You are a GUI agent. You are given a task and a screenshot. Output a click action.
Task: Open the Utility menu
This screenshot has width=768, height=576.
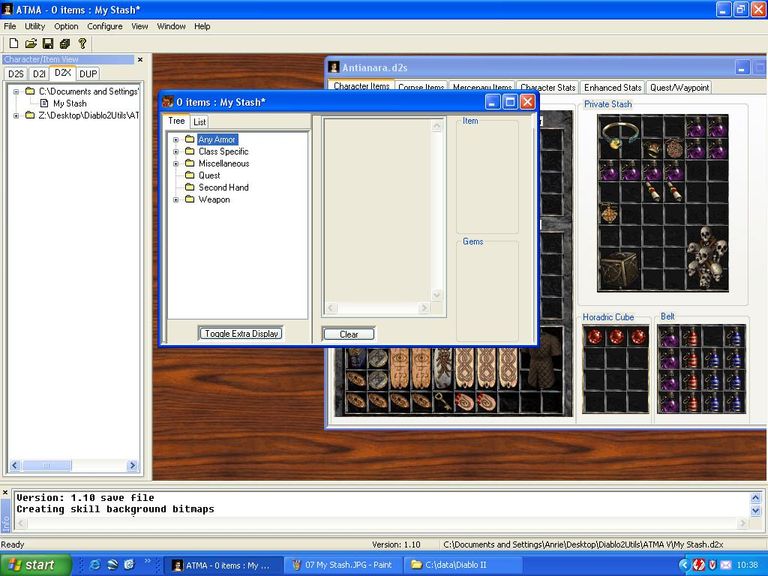35,26
